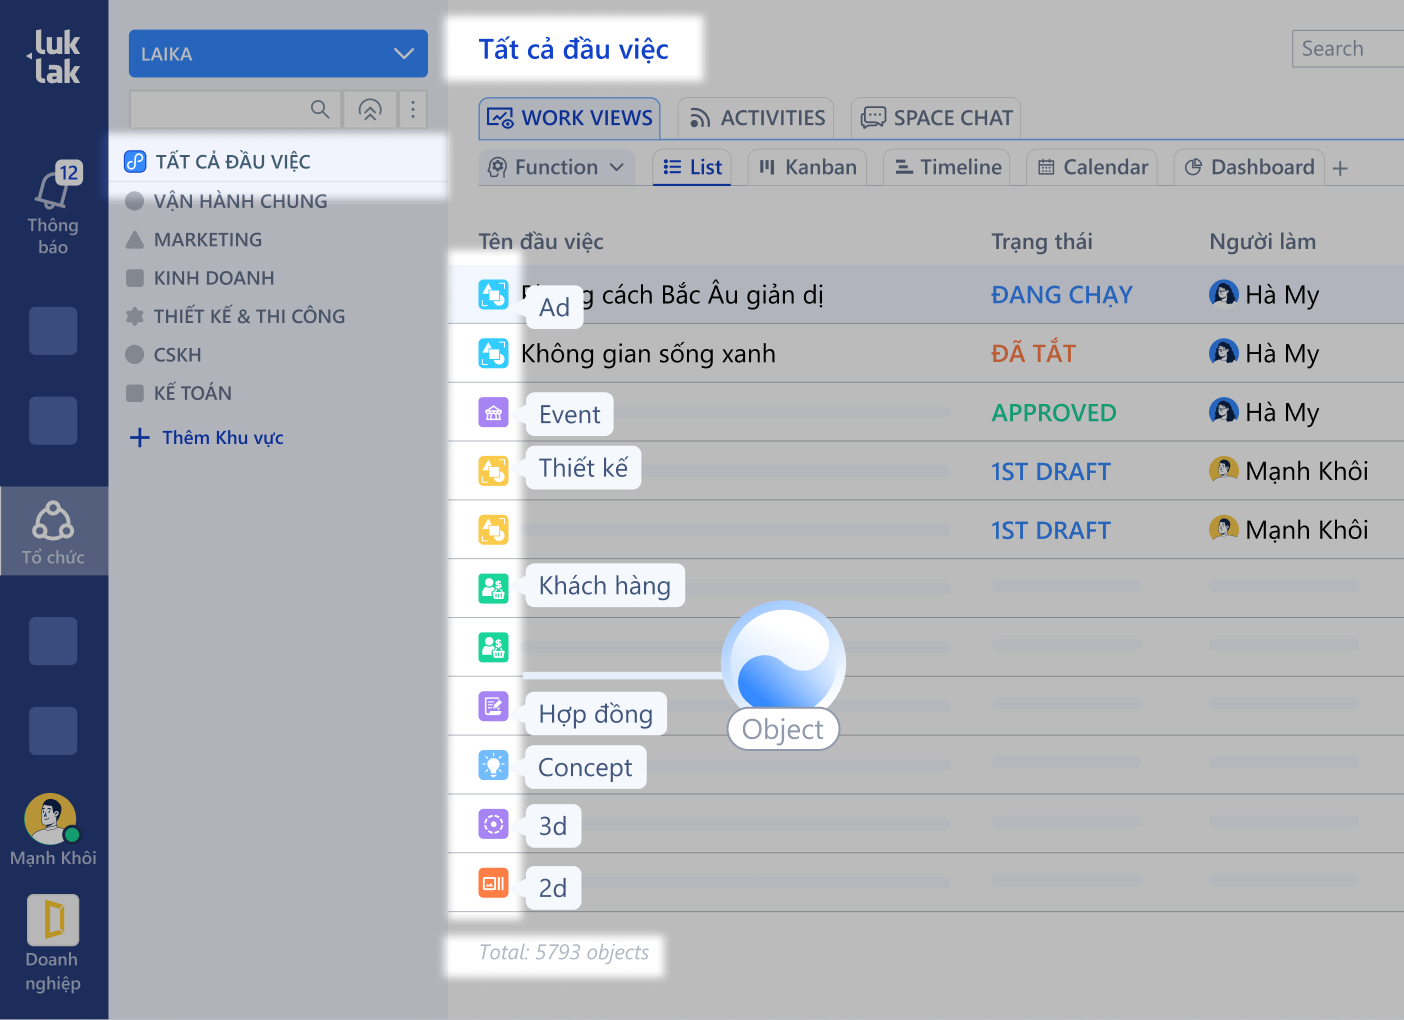The height and width of the screenshot is (1020, 1404).
Task: Click Thêm Khu vực to add area
Action: coord(208,438)
